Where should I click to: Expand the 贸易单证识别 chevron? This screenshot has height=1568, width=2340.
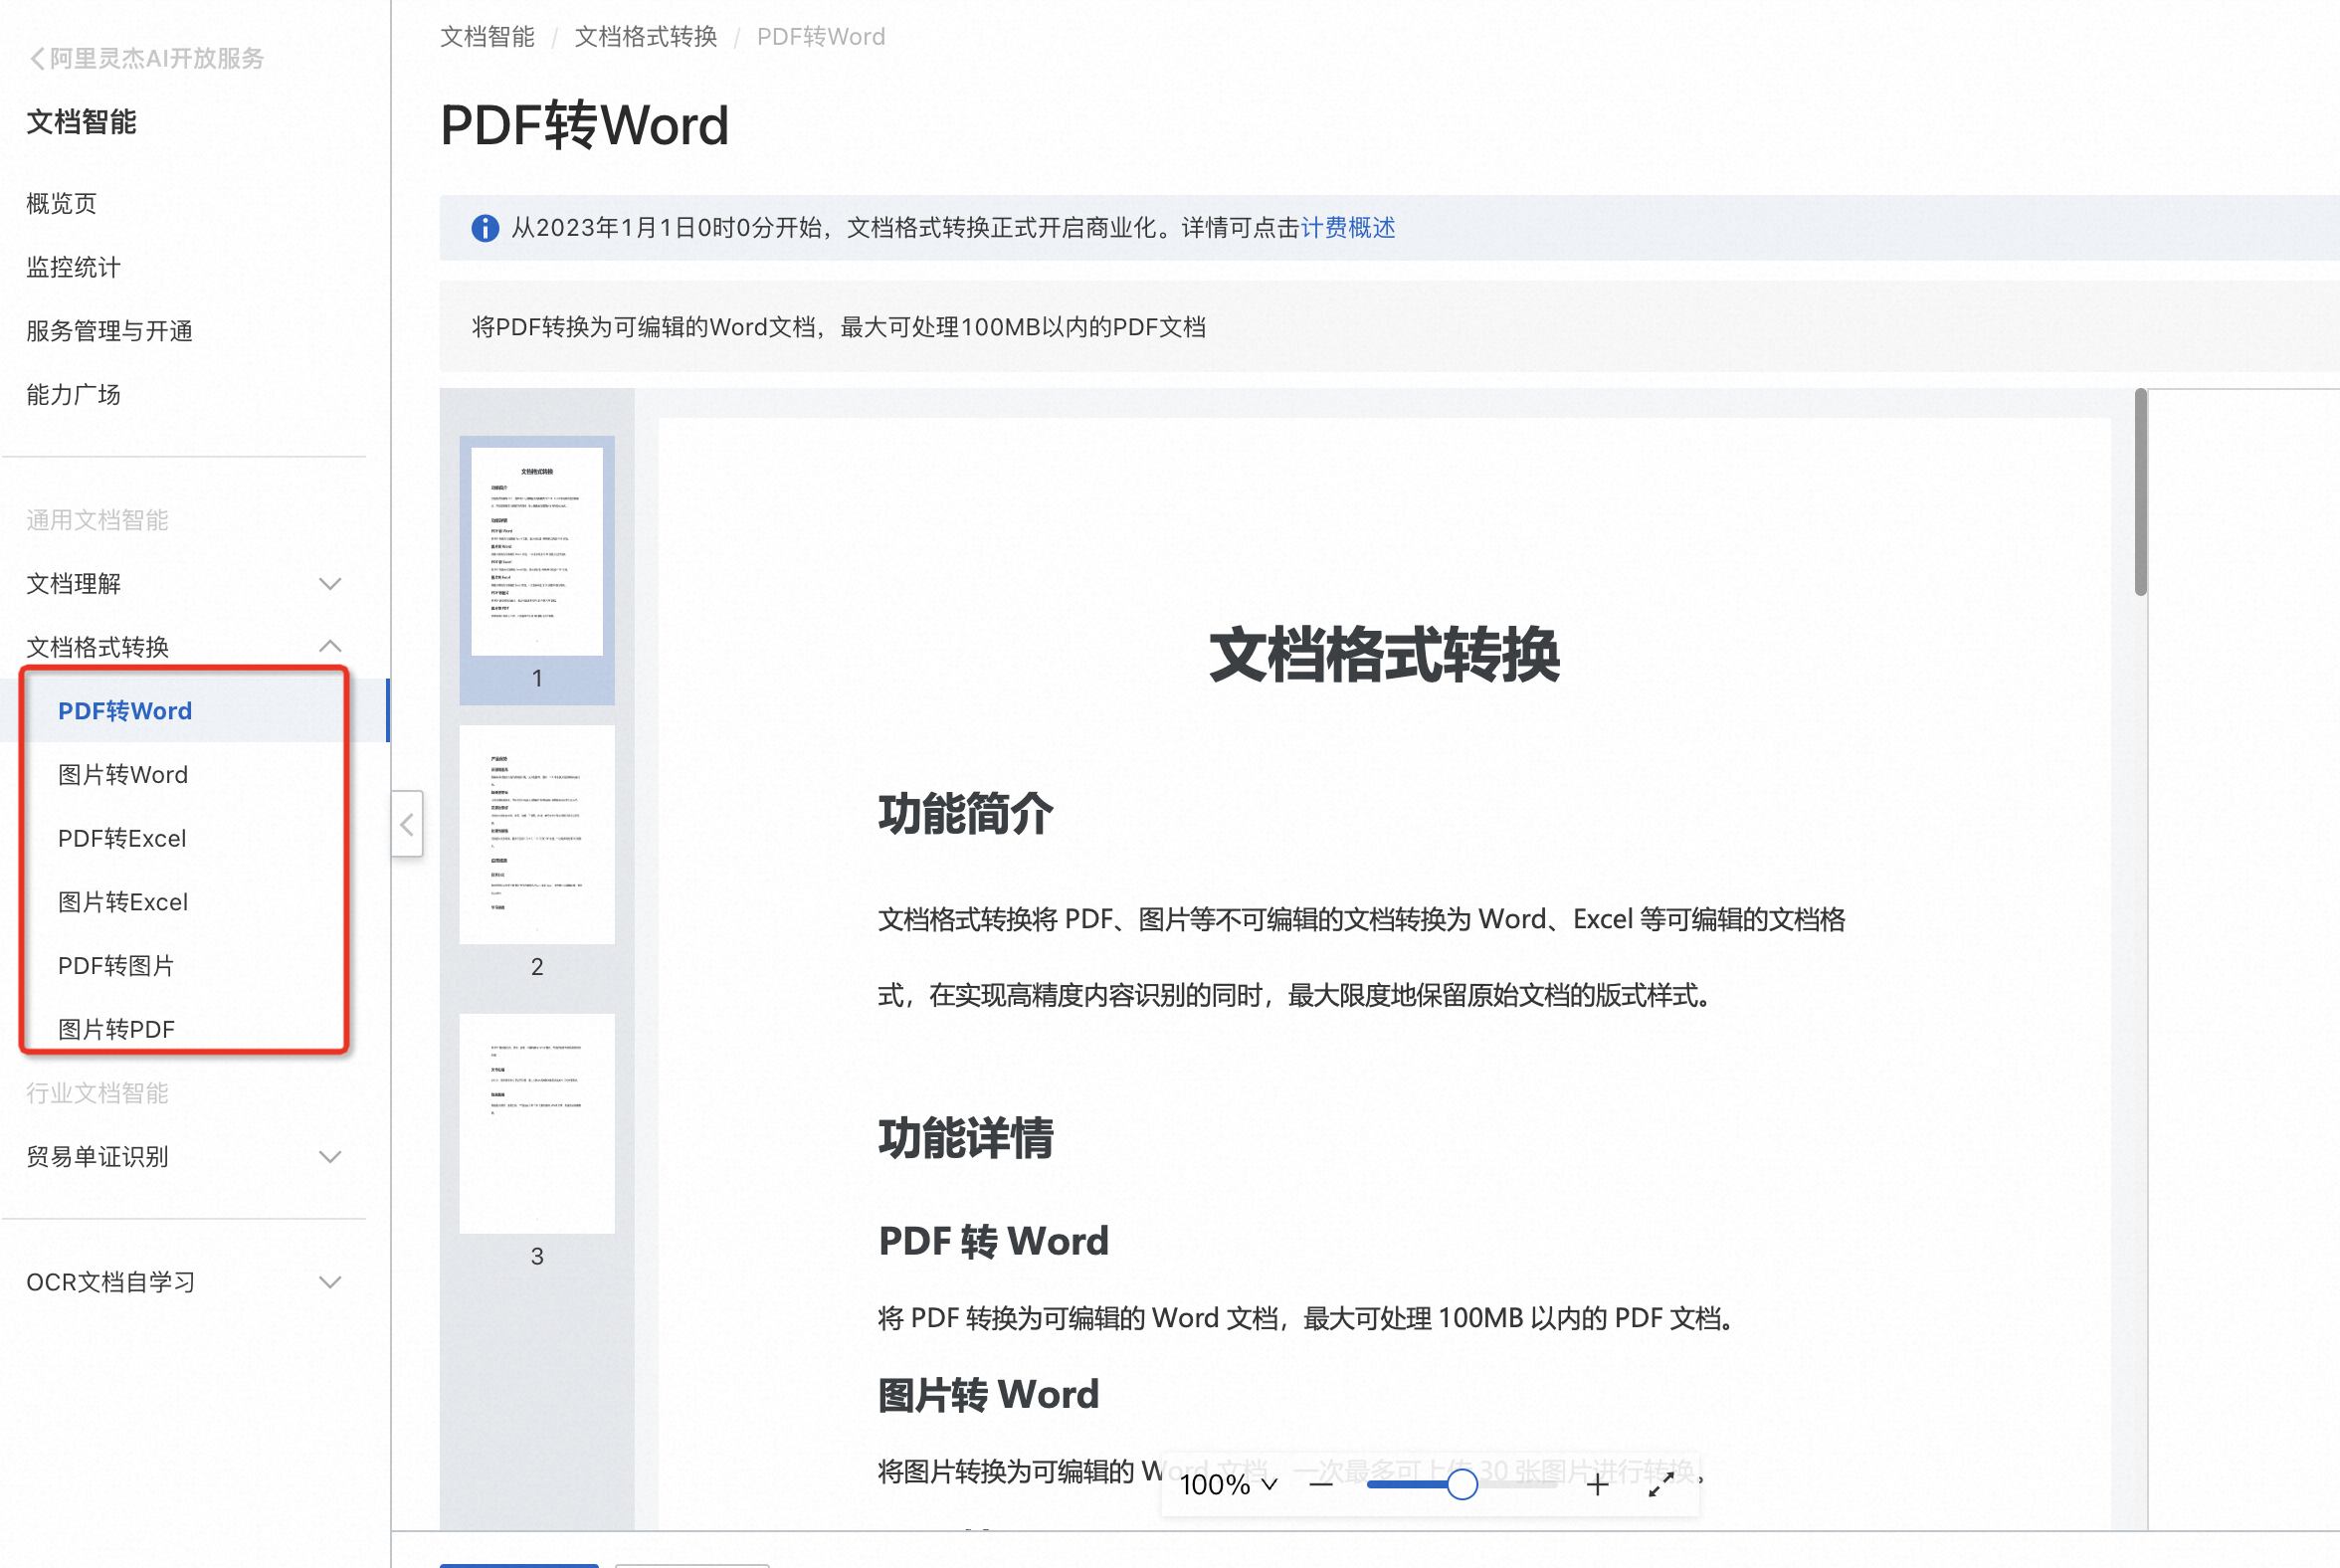(x=330, y=1157)
